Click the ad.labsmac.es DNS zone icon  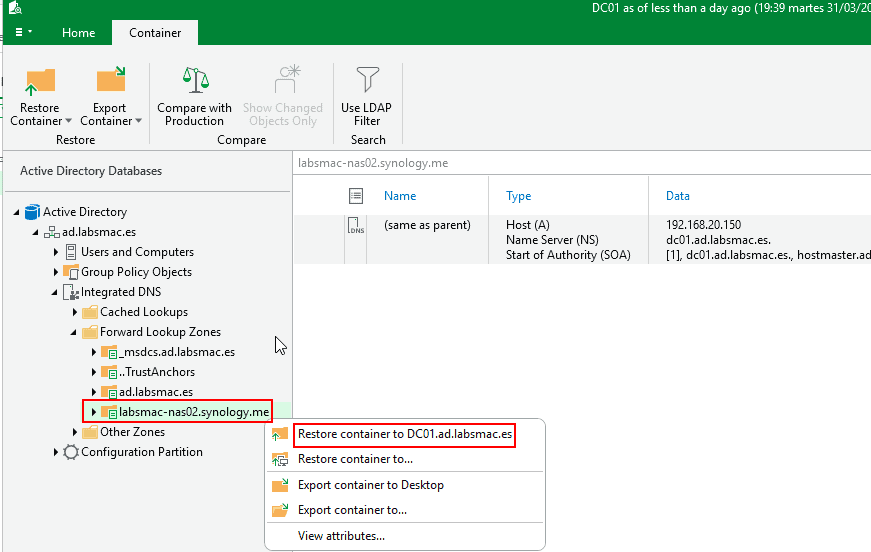click(109, 392)
